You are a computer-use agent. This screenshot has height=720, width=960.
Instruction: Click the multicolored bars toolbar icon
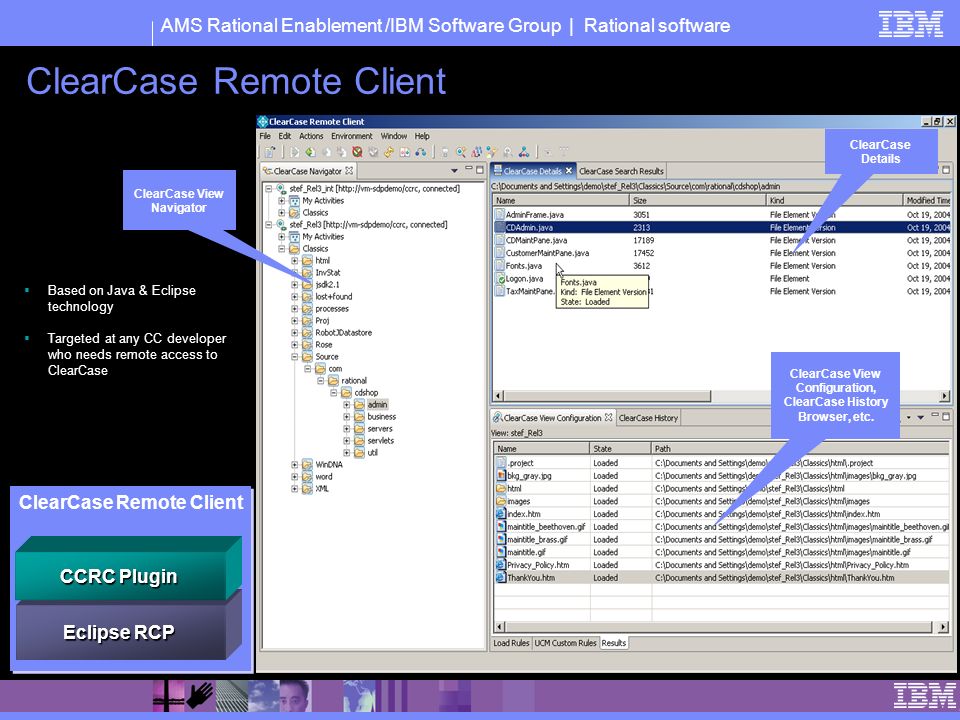476,152
